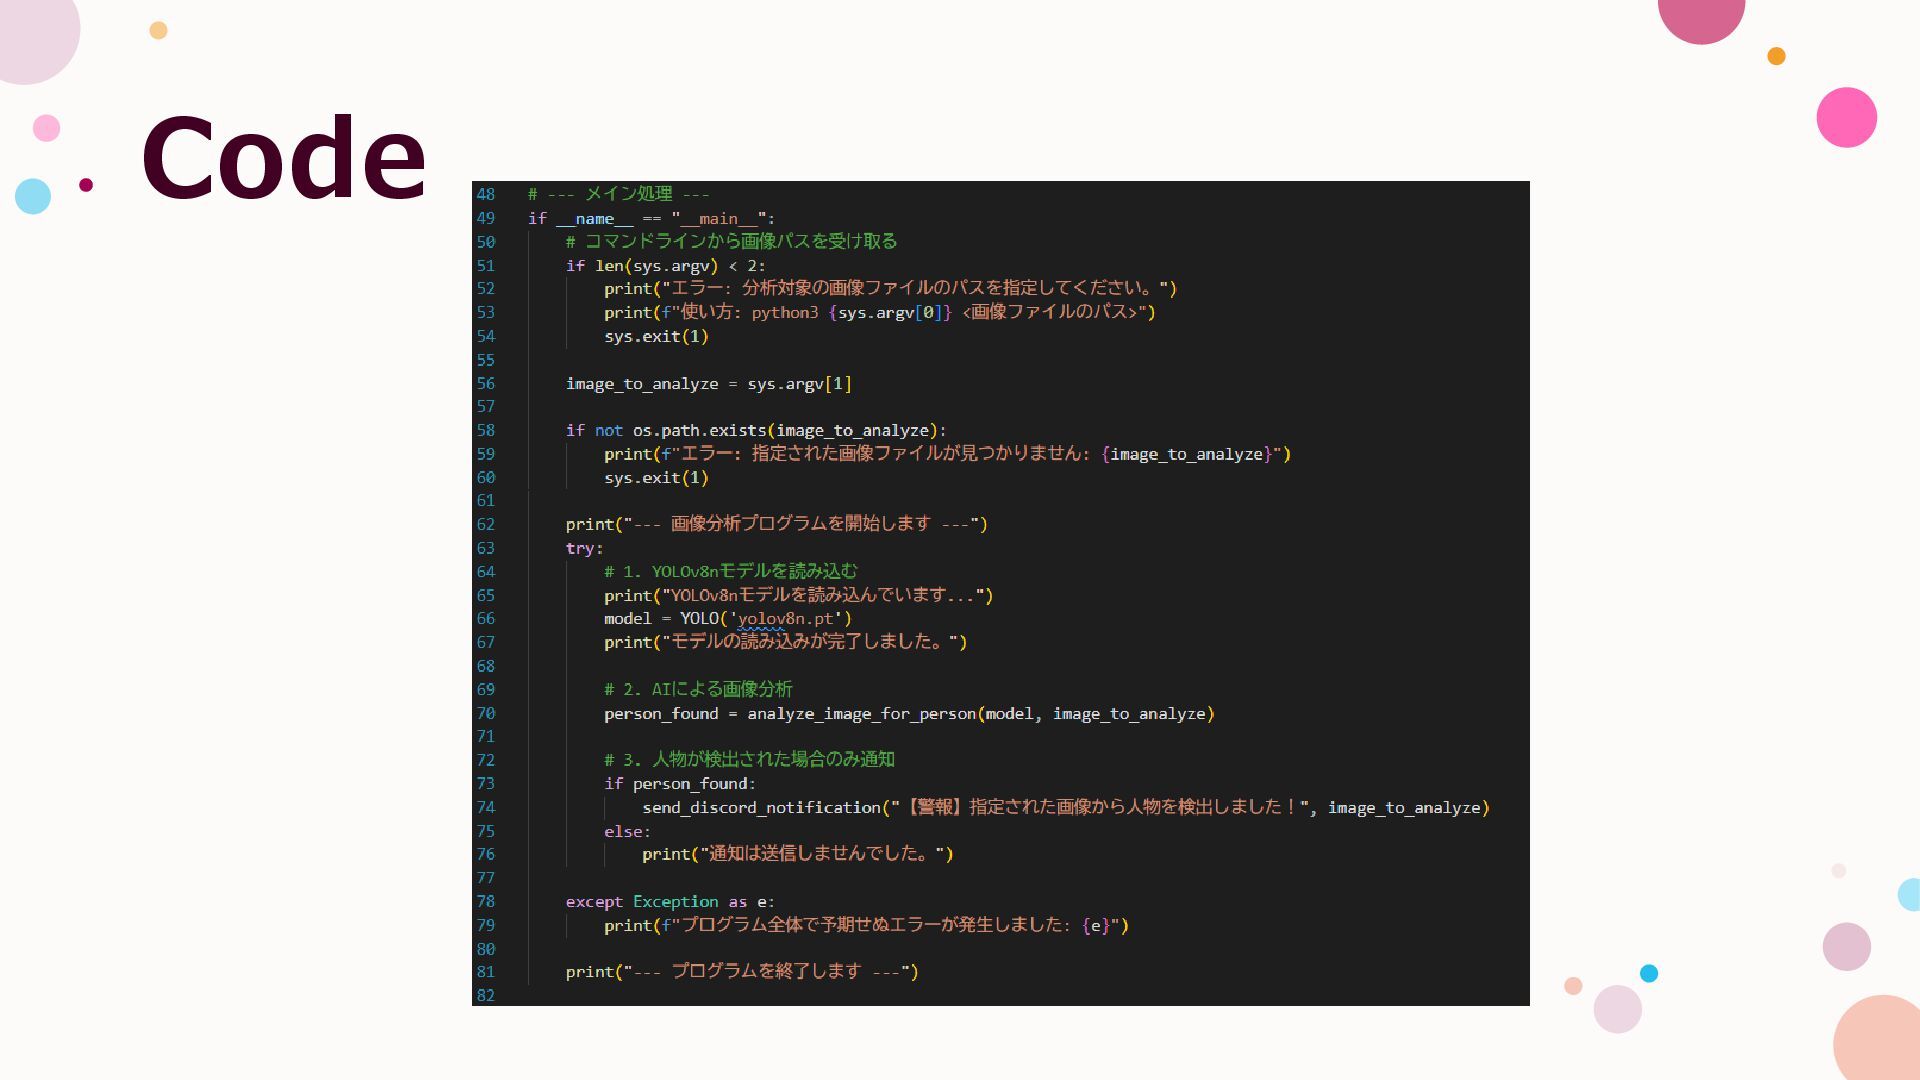
Task: Click line number 82 in the gutter
Action: pos(485,995)
